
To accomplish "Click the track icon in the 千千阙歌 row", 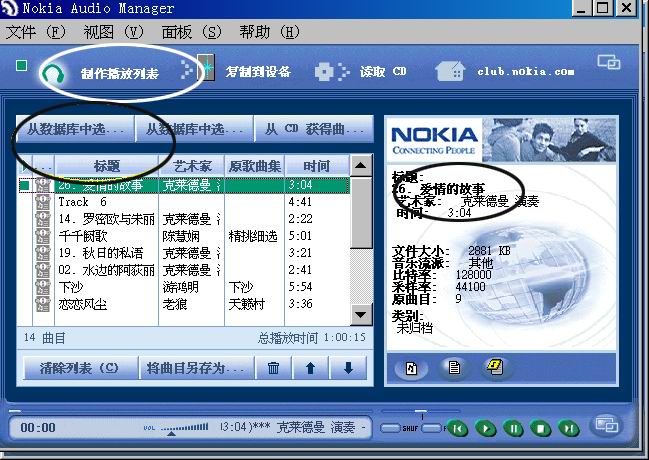I will coord(43,236).
